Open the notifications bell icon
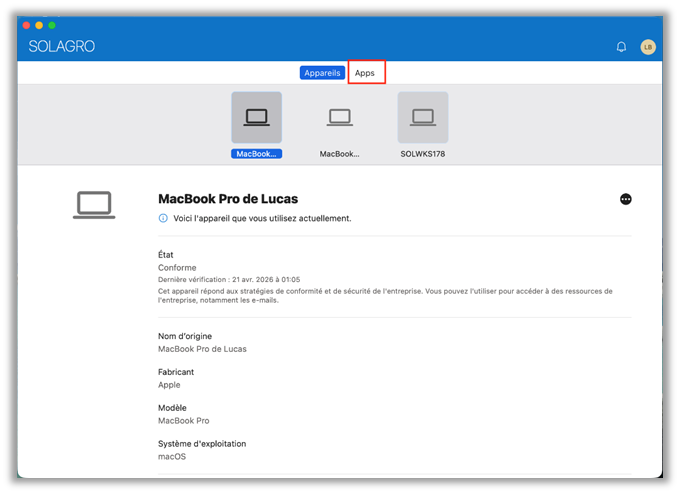 [x=621, y=47]
